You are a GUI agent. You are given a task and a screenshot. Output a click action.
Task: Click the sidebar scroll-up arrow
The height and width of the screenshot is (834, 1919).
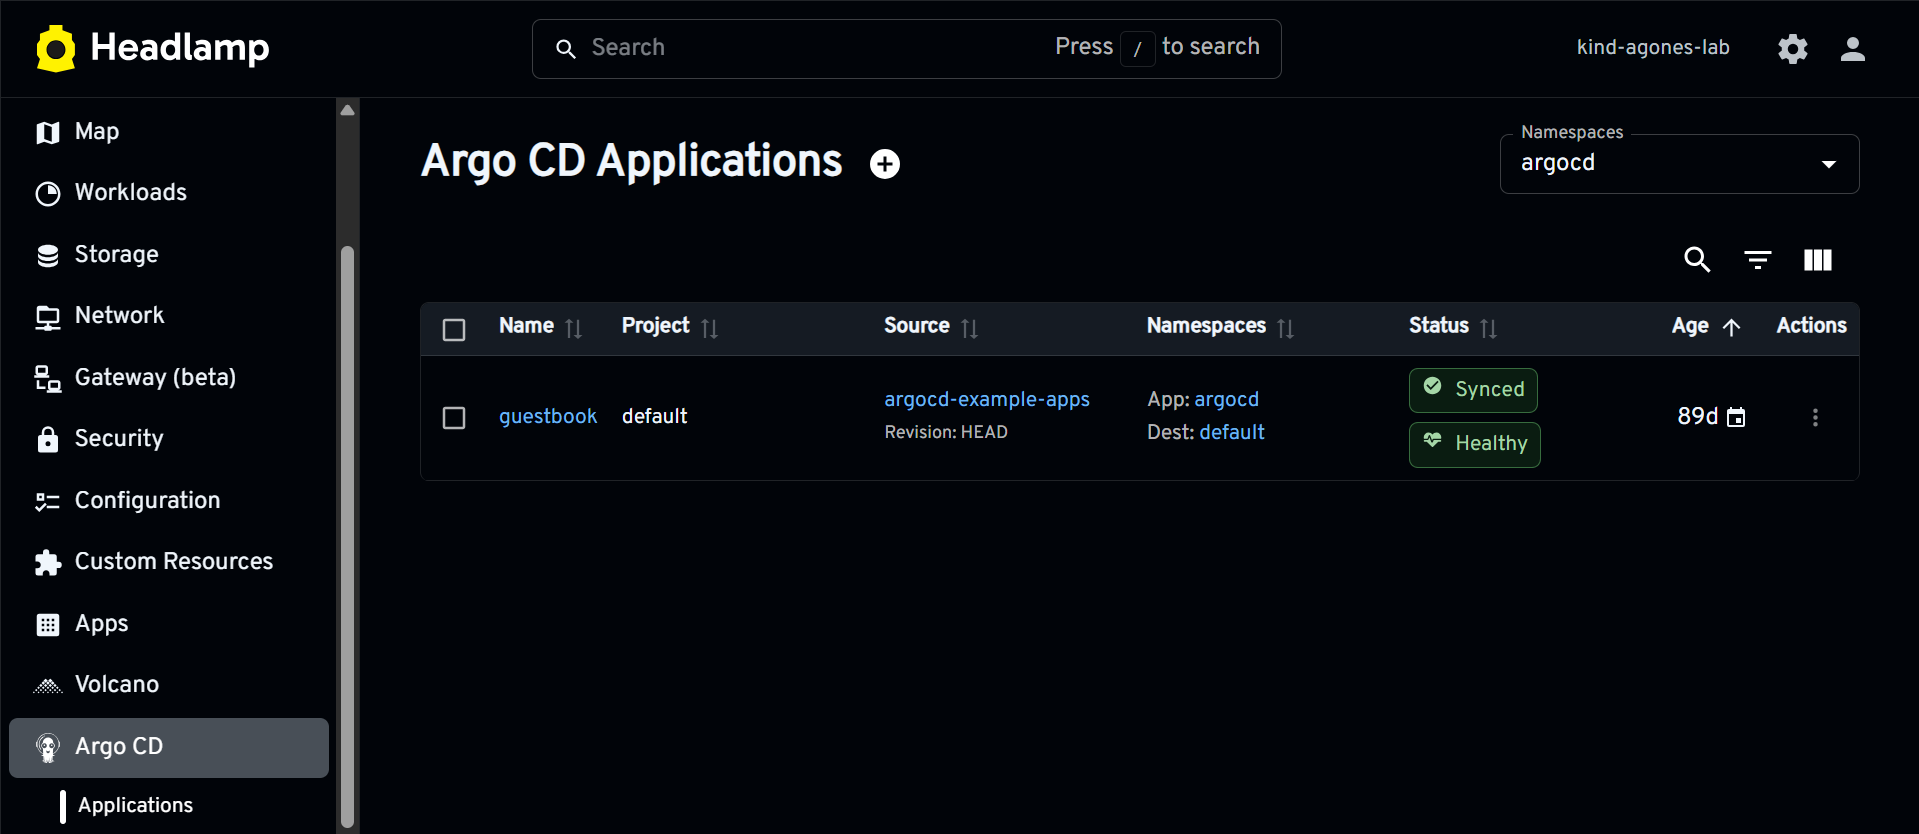pyautogui.click(x=347, y=110)
